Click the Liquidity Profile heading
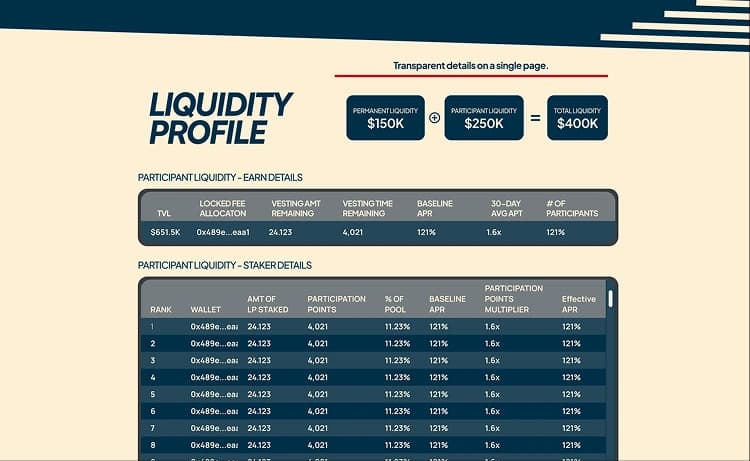Viewport: 750px width, 461px height. tap(220, 117)
